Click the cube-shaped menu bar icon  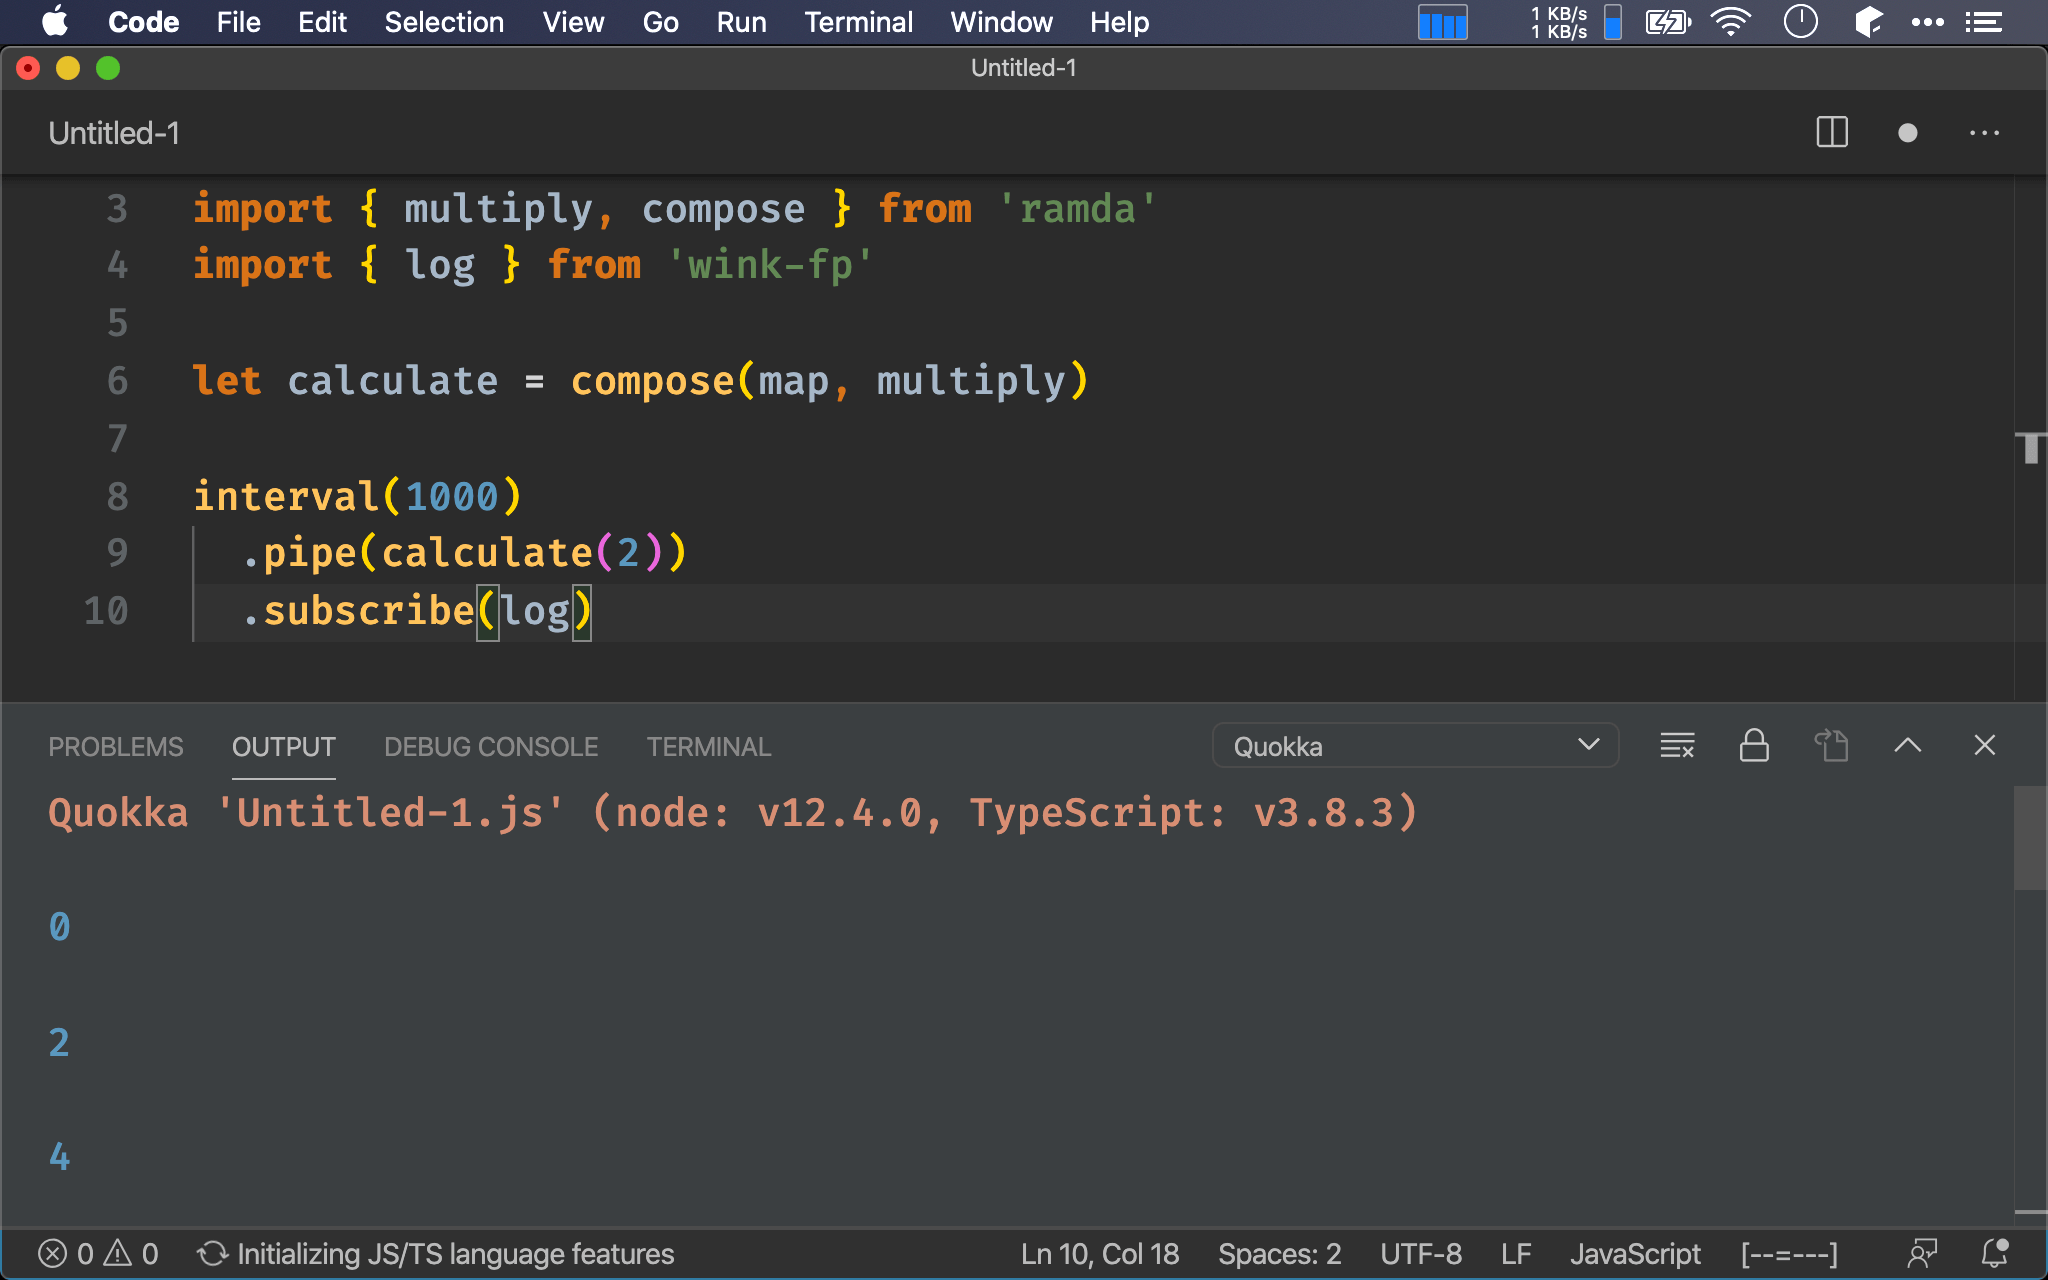tap(1868, 22)
